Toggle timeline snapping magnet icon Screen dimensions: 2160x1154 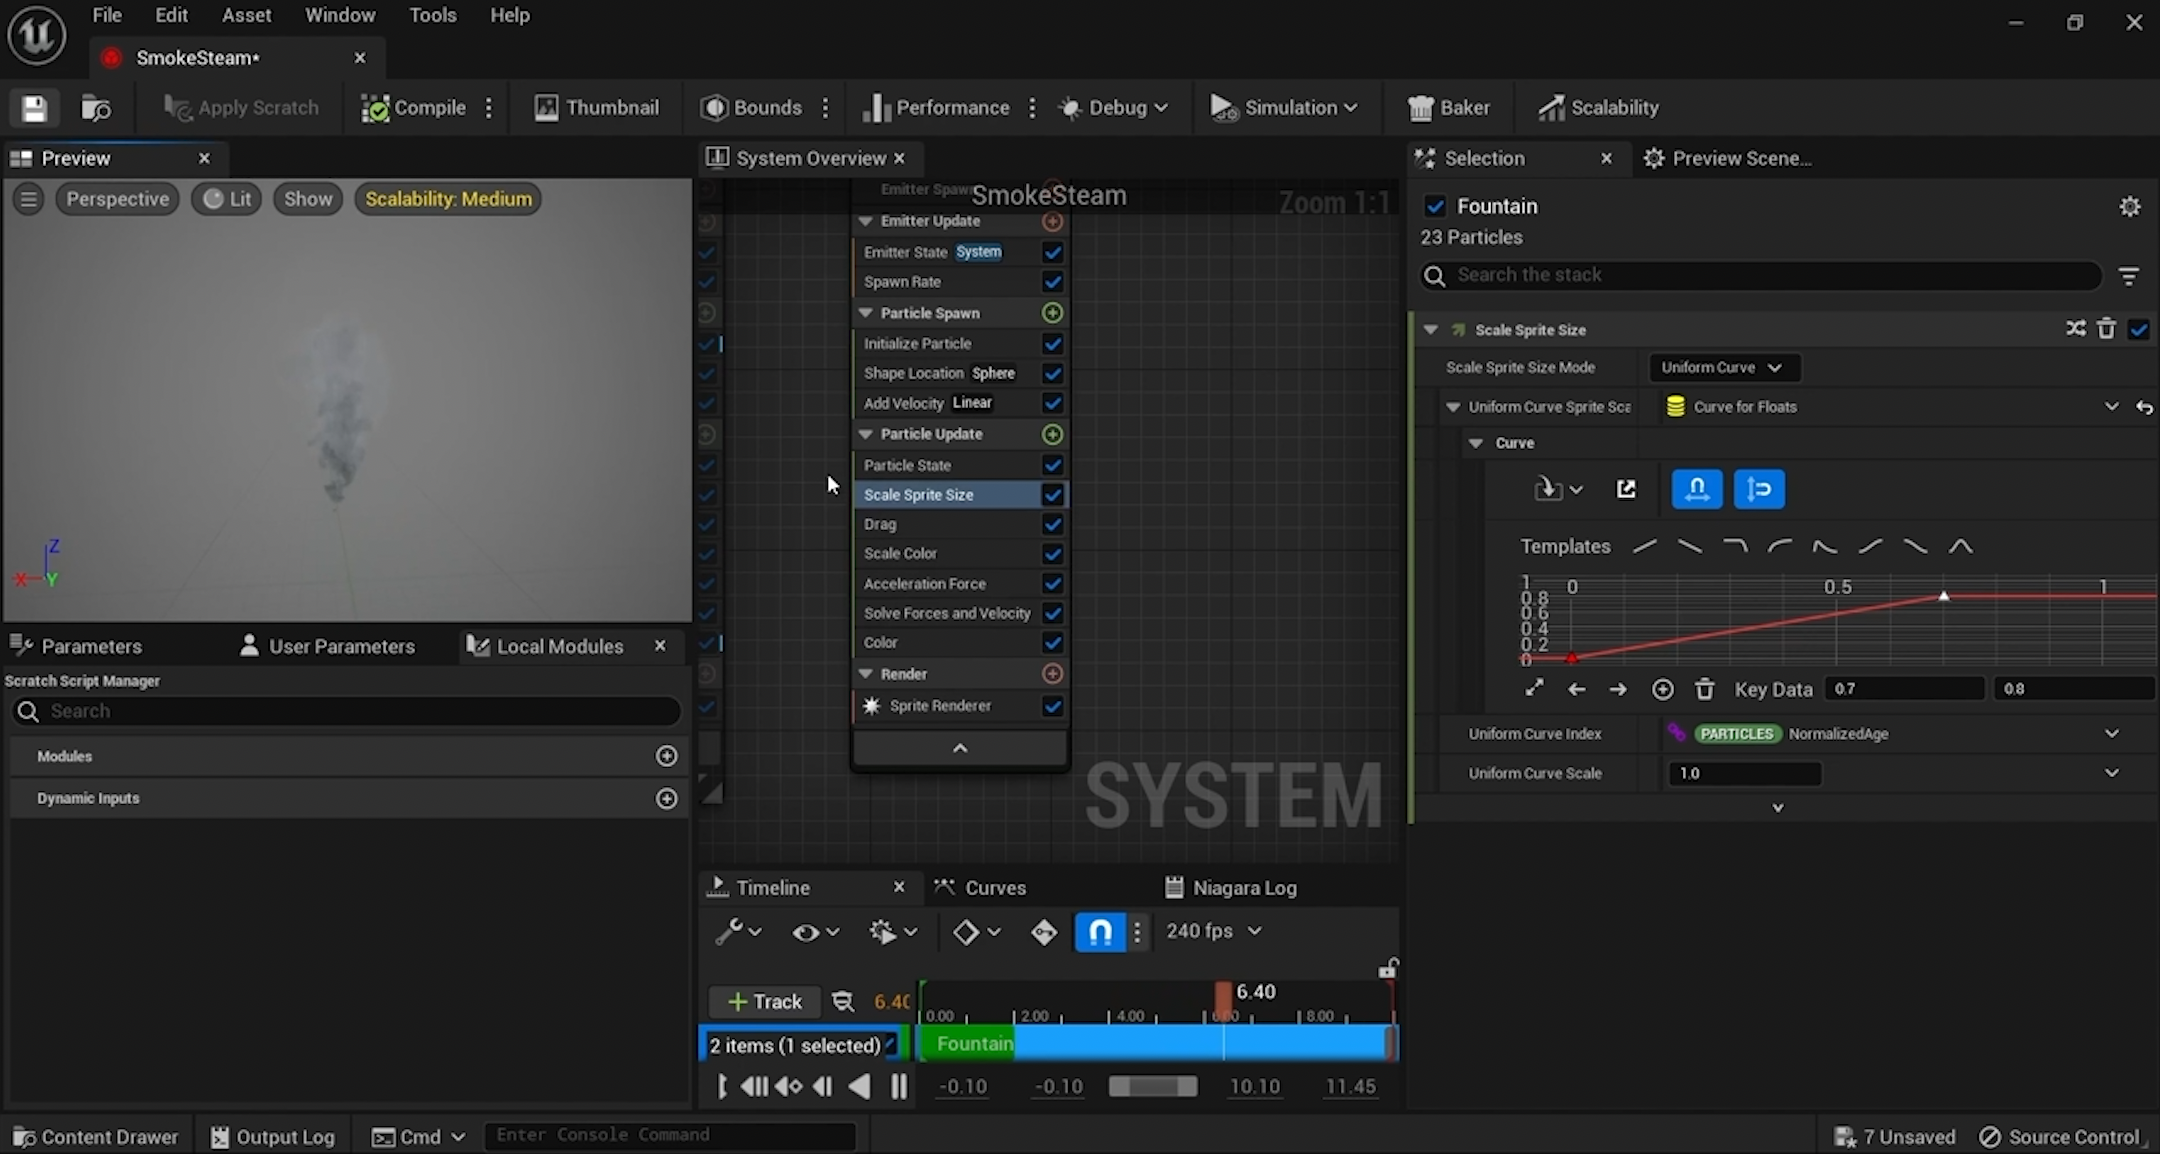point(1099,932)
